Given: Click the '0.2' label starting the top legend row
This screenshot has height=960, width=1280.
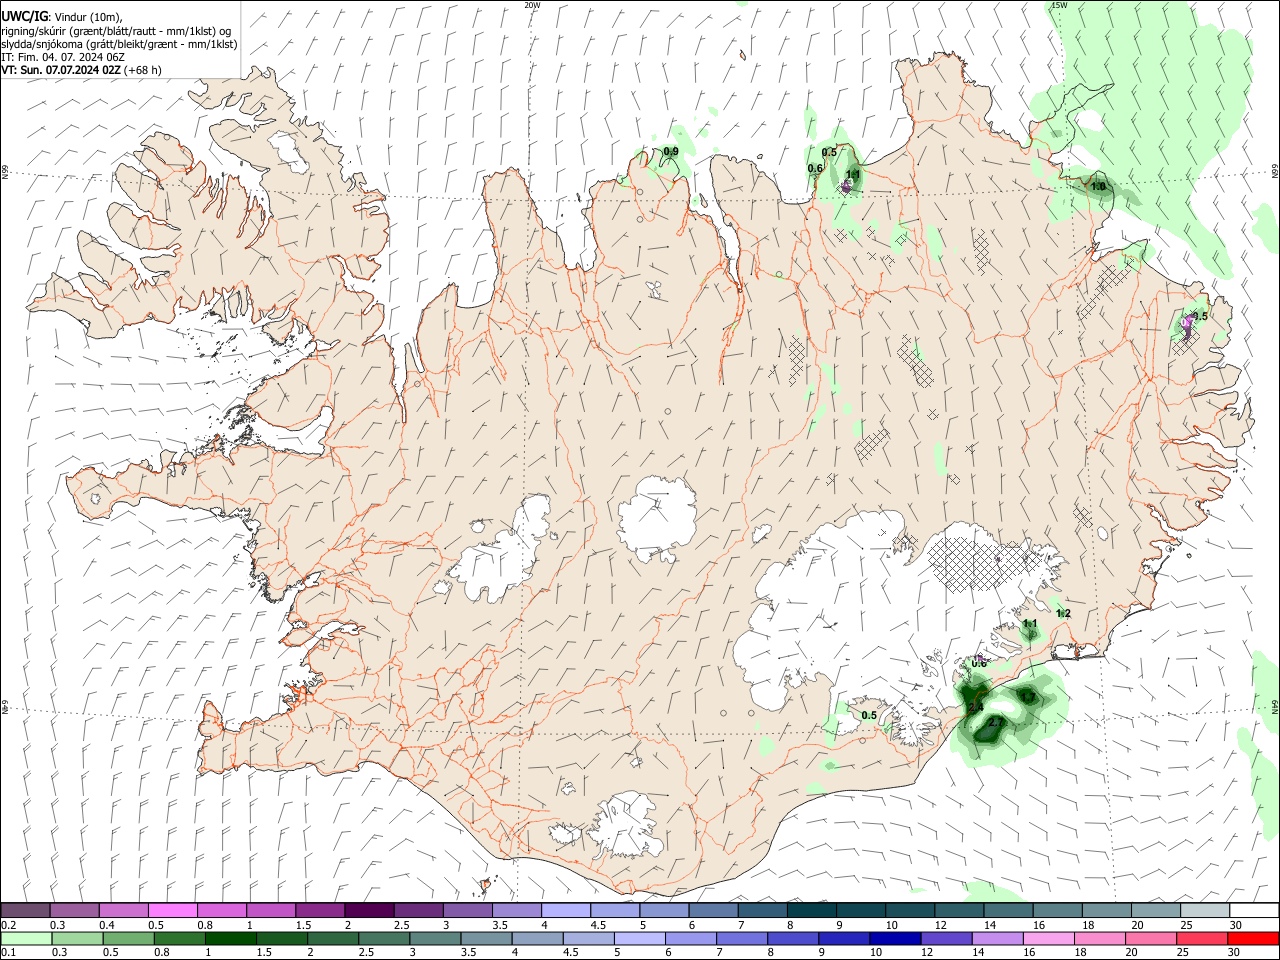Looking at the screenshot, I should point(9,925).
